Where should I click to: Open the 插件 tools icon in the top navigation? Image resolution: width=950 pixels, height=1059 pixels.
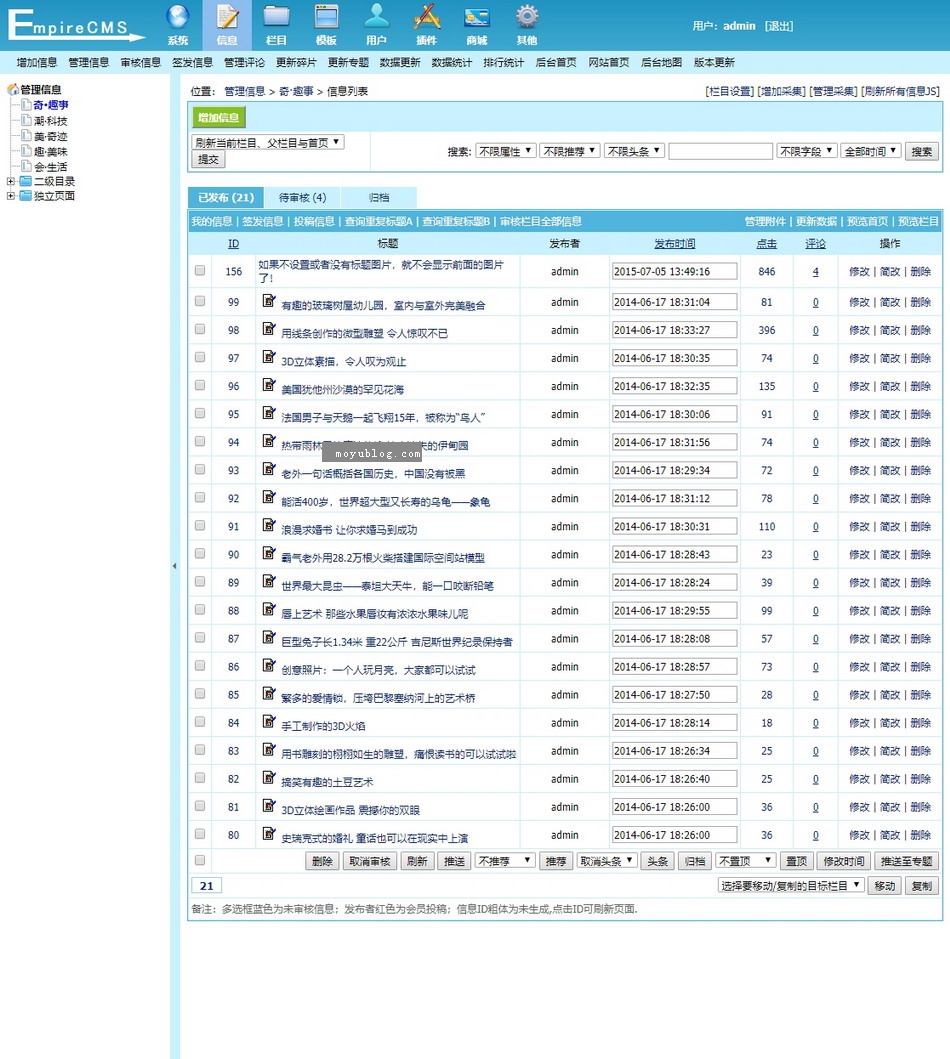(426, 17)
